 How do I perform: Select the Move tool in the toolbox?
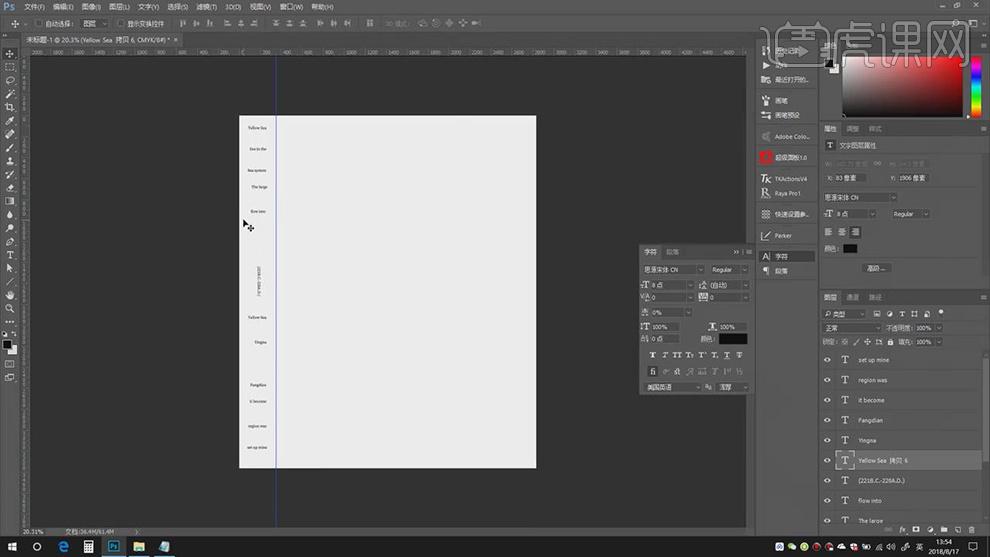point(9,54)
